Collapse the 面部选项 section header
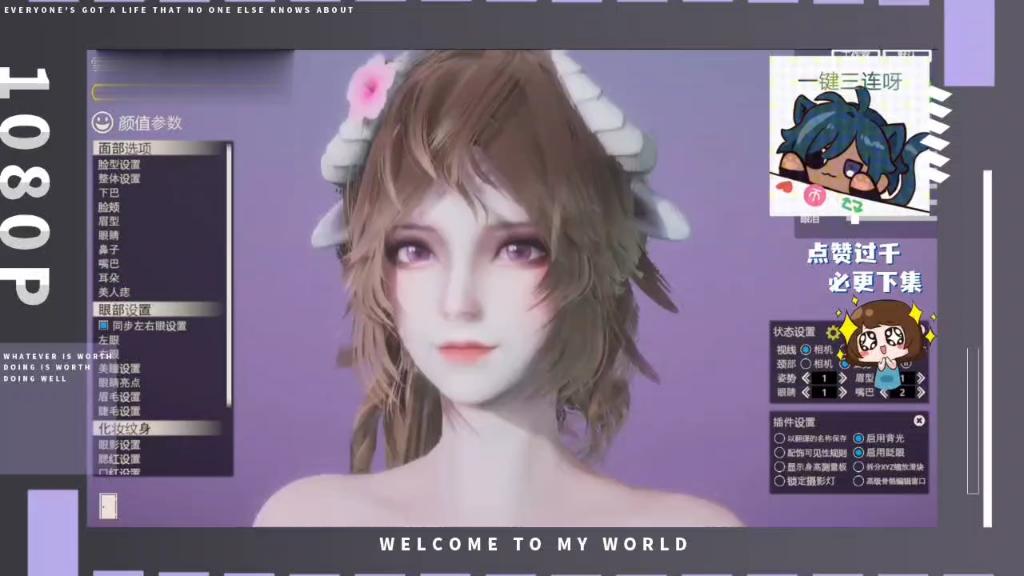Viewport: 1024px width, 576px height. pos(158,148)
